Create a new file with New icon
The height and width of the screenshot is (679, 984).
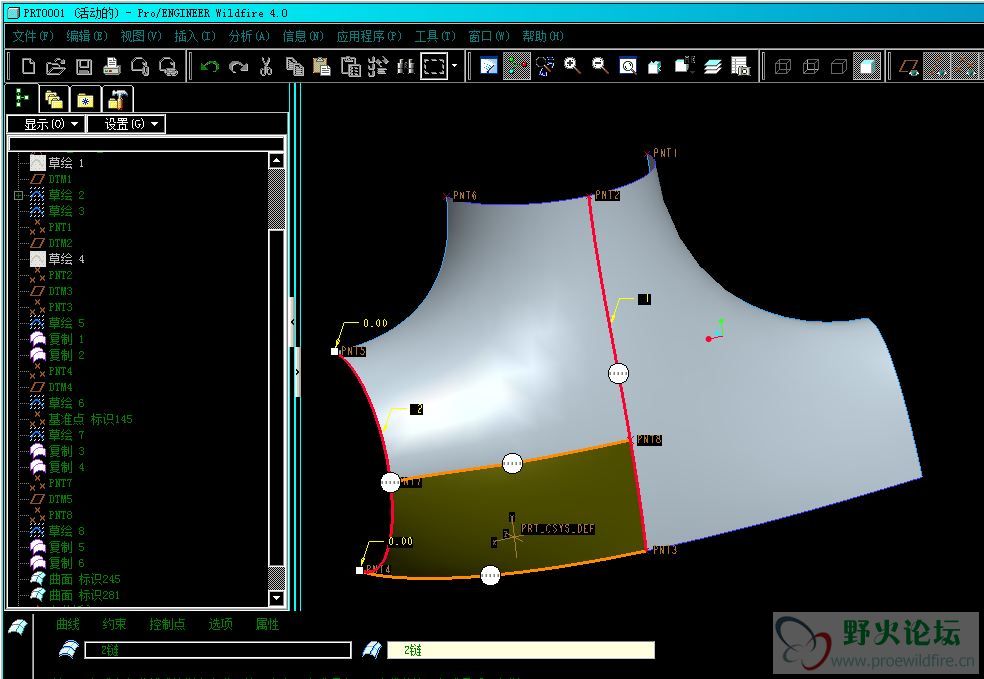point(28,66)
